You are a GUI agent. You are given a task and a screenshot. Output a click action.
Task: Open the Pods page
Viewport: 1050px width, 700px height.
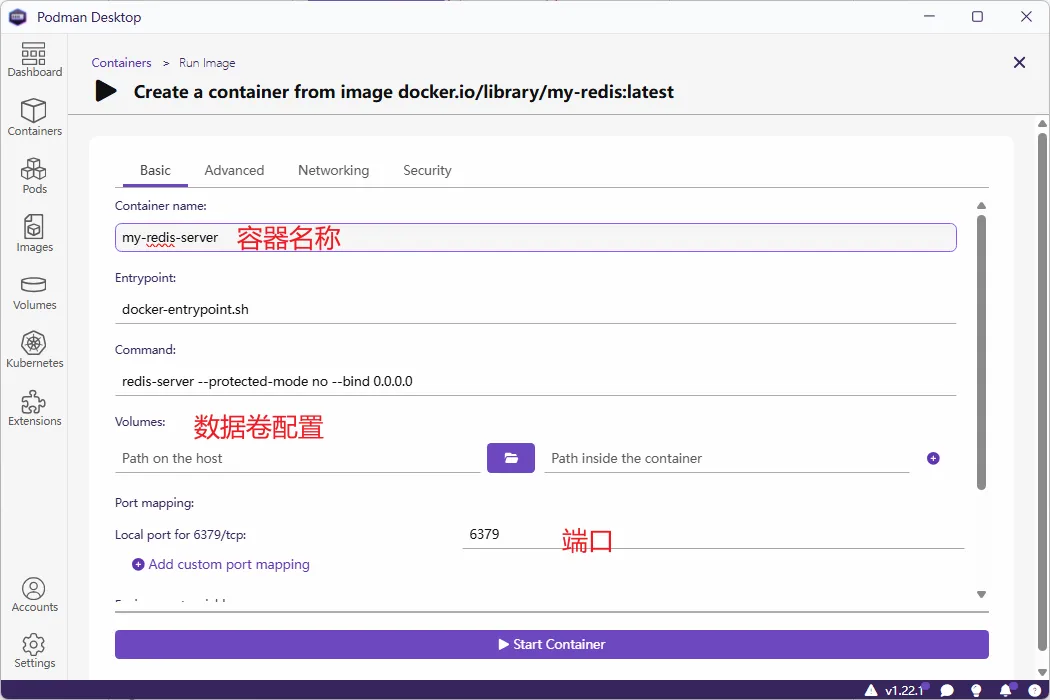[x=34, y=176]
